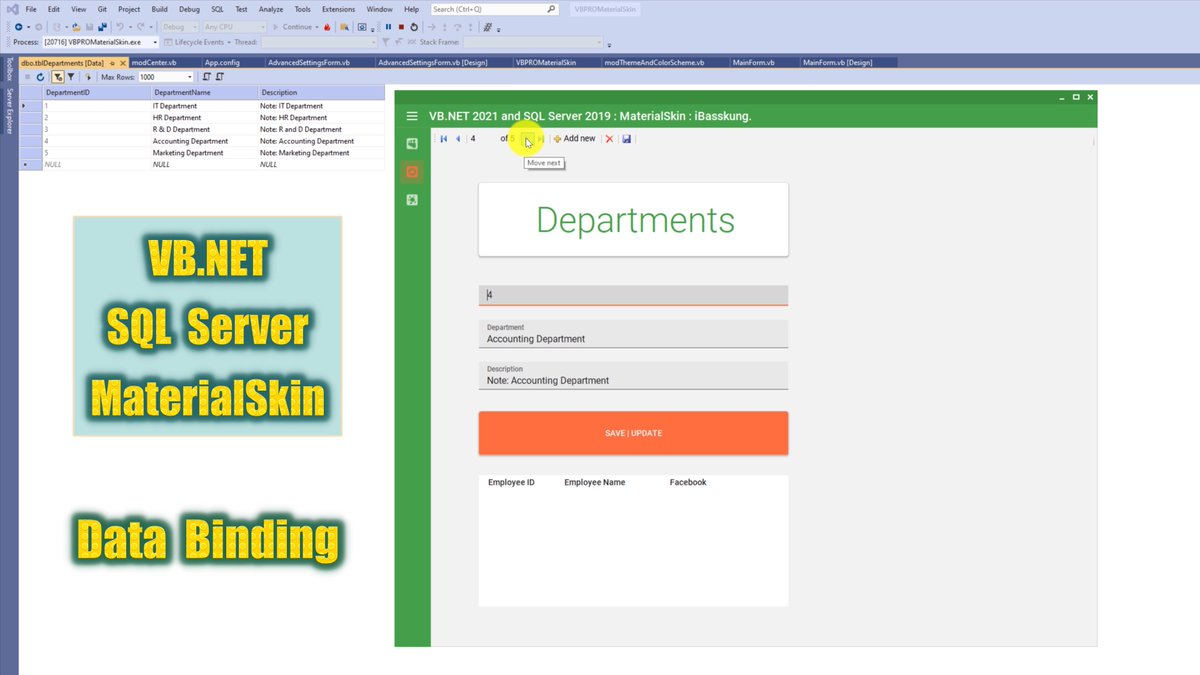Open Max Rows dropdown

point(189,77)
